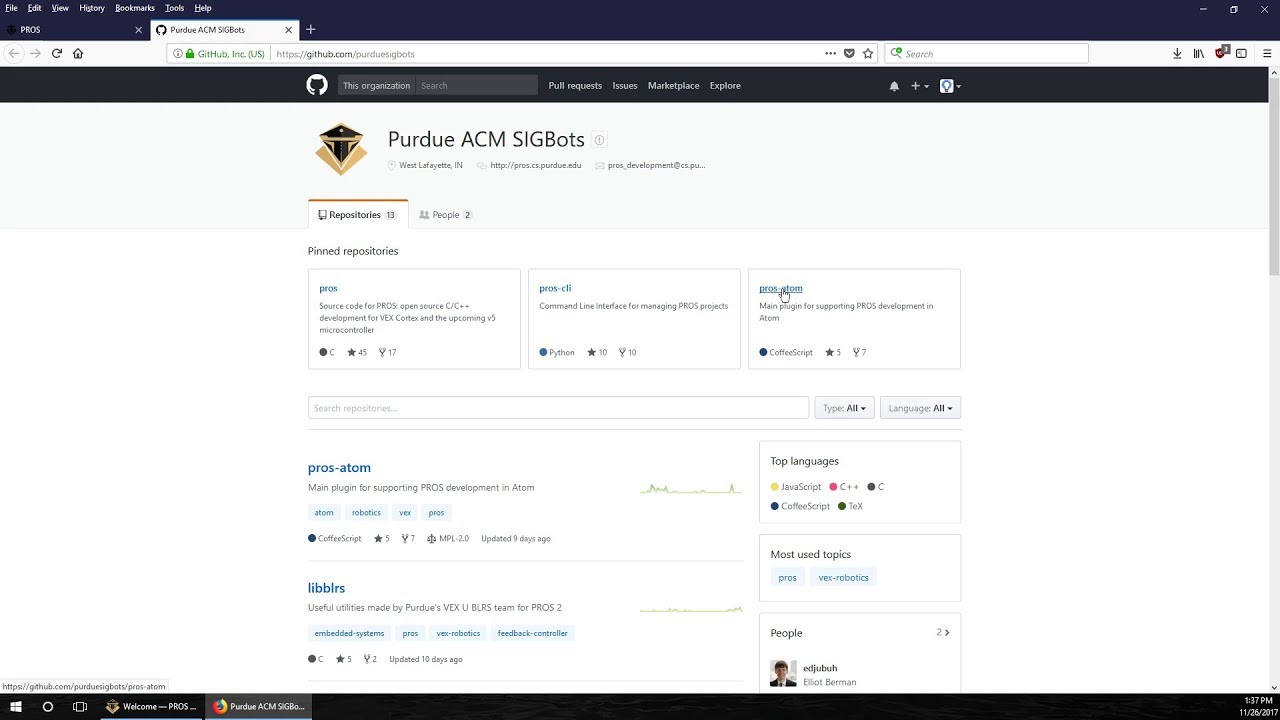This screenshot has height=720, width=1280.
Task: Click the Search repositories field
Action: [558, 408]
